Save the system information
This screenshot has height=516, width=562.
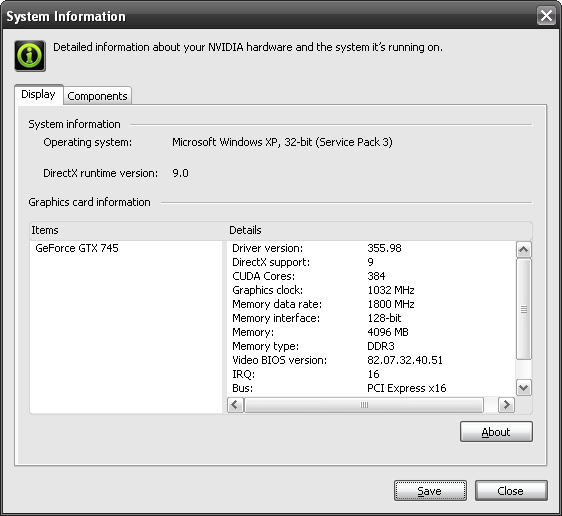coord(430,491)
